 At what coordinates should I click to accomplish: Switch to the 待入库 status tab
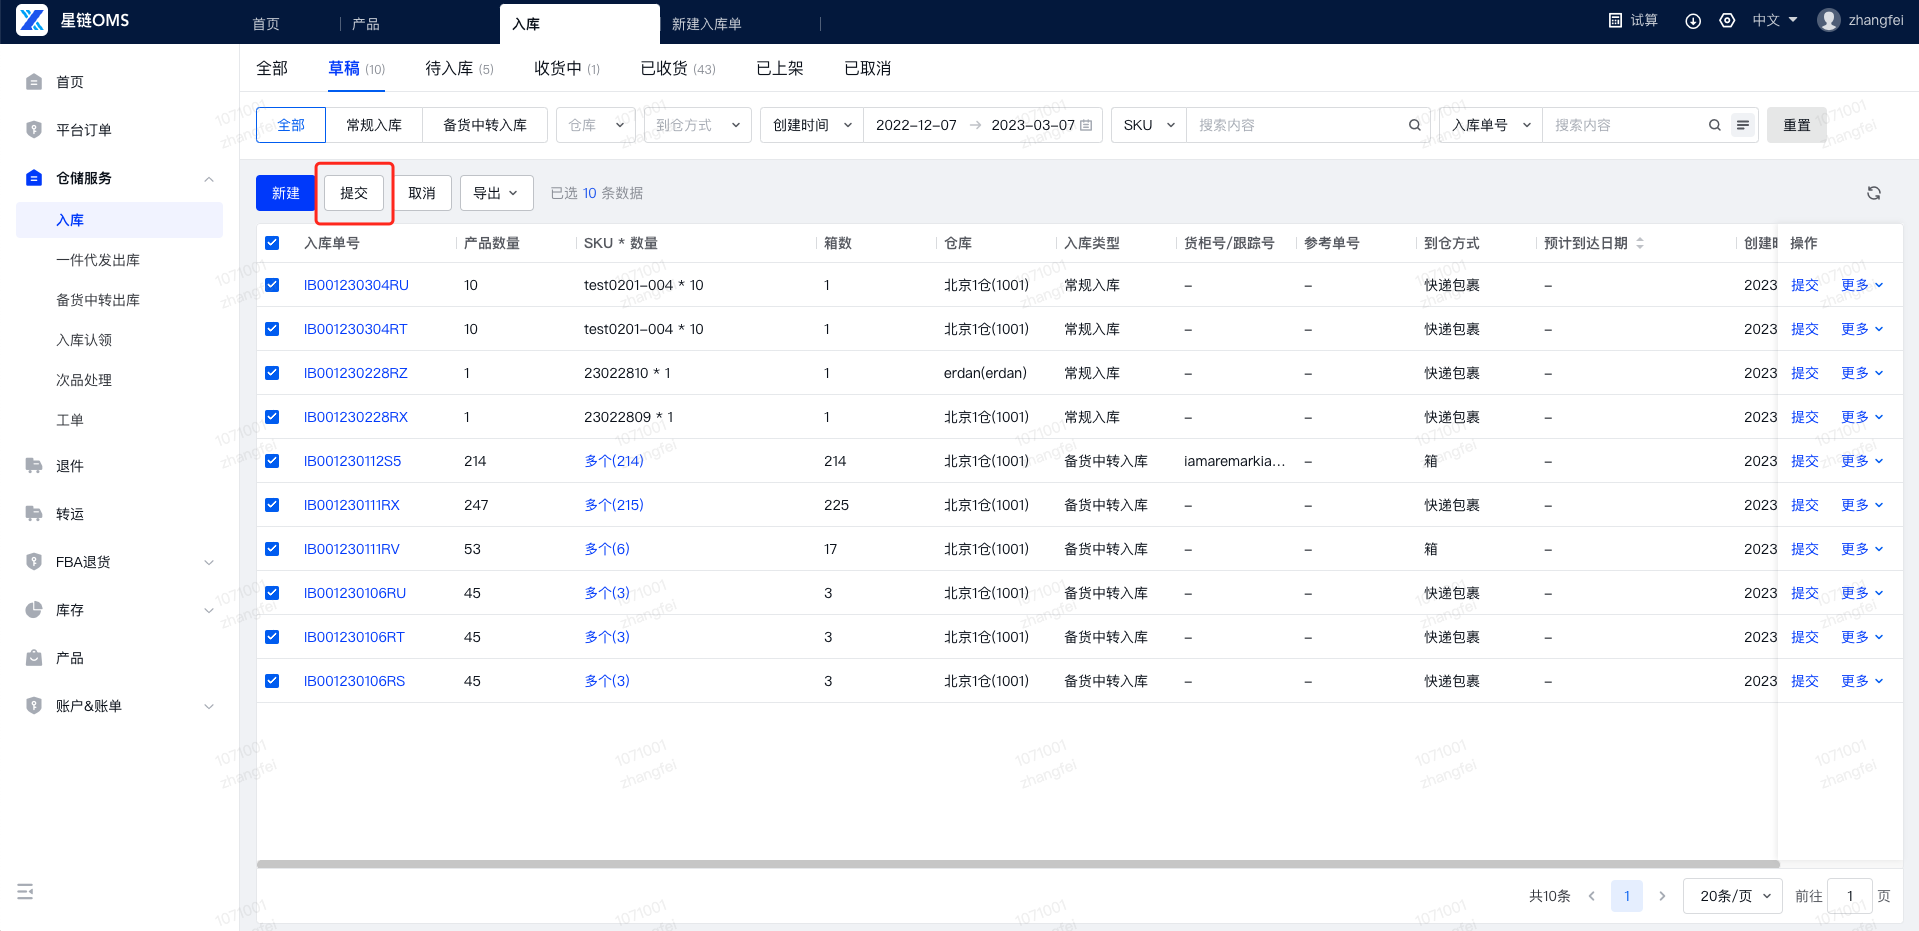[x=459, y=68]
